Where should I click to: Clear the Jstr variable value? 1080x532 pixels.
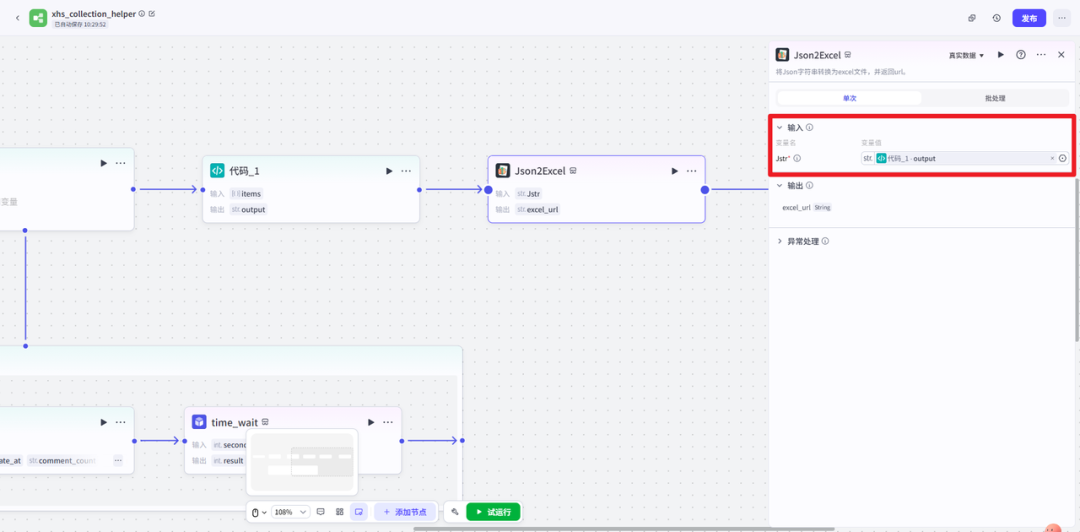pos(1051,158)
